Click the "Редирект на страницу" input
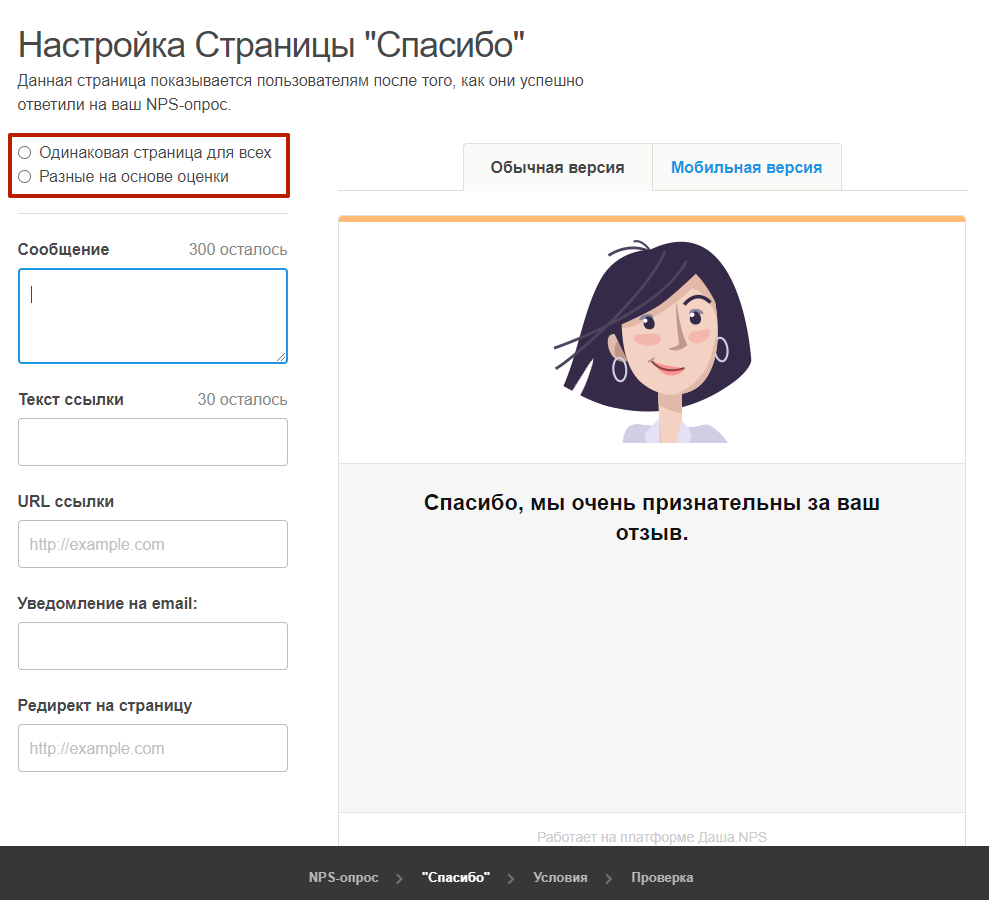Image resolution: width=989 pixels, height=900 pixels. point(152,748)
